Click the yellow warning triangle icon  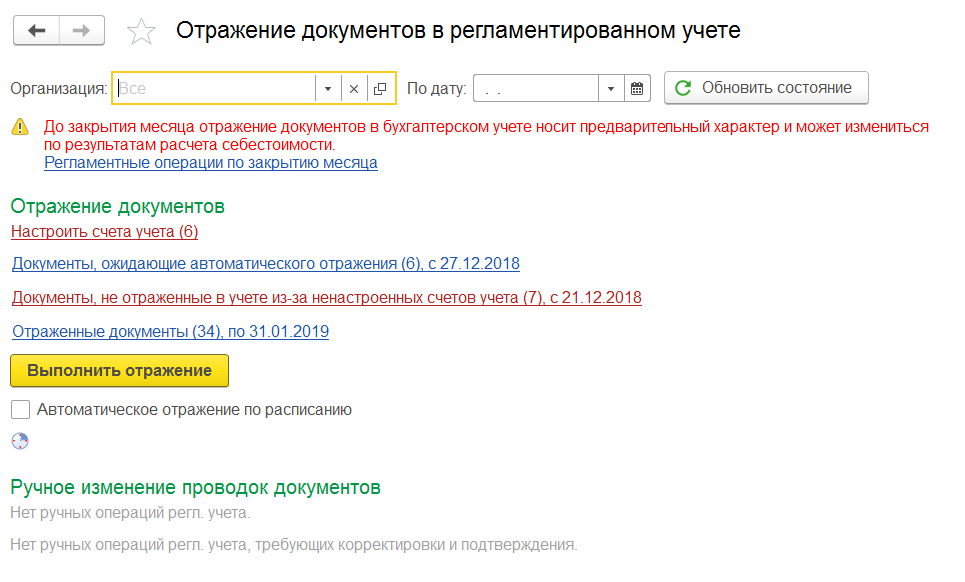tap(20, 127)
